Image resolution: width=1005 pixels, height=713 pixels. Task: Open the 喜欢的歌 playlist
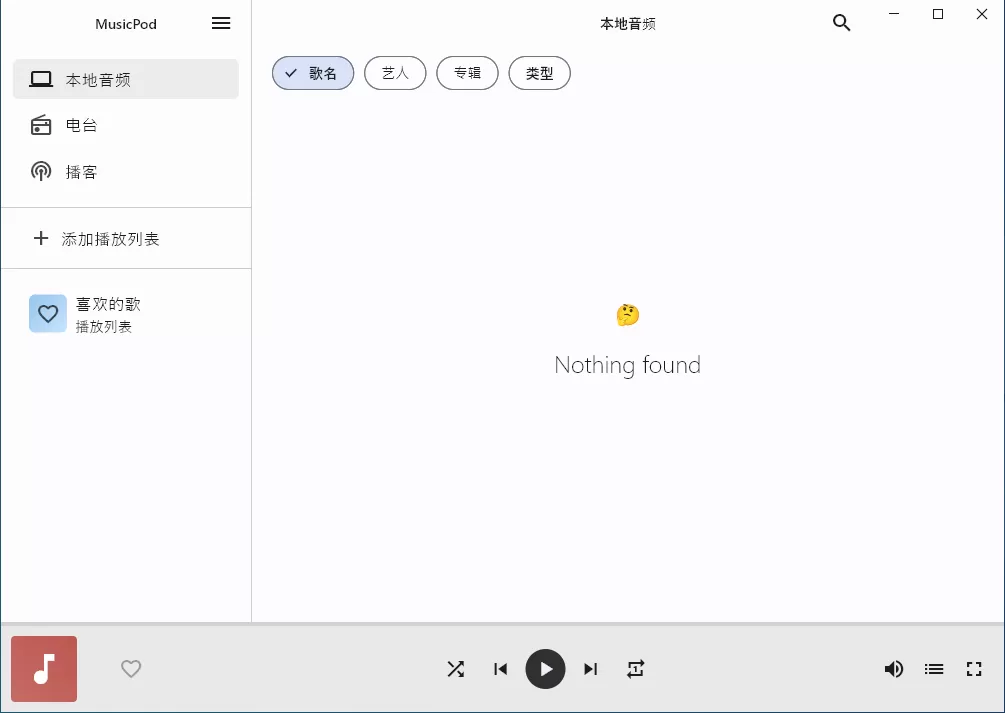(x=108, y=313)
